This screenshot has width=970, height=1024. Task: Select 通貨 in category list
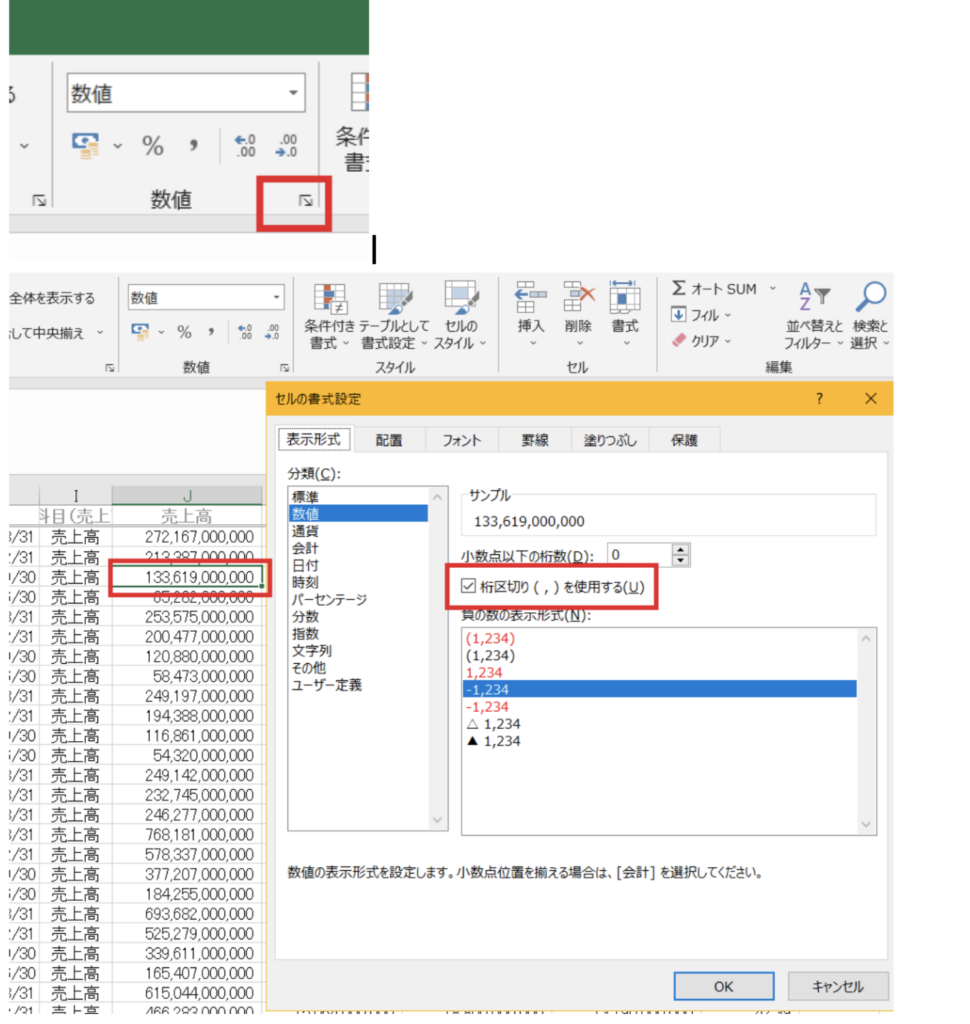click(358, 531)
